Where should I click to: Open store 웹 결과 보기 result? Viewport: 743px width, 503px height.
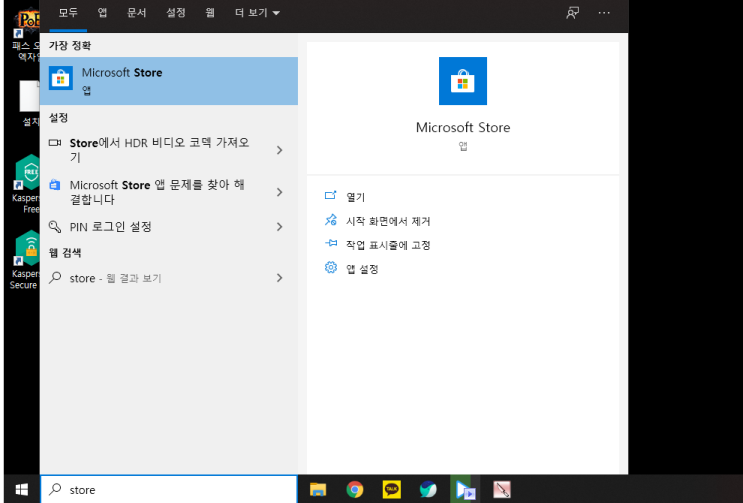click(x=169, y=278)
